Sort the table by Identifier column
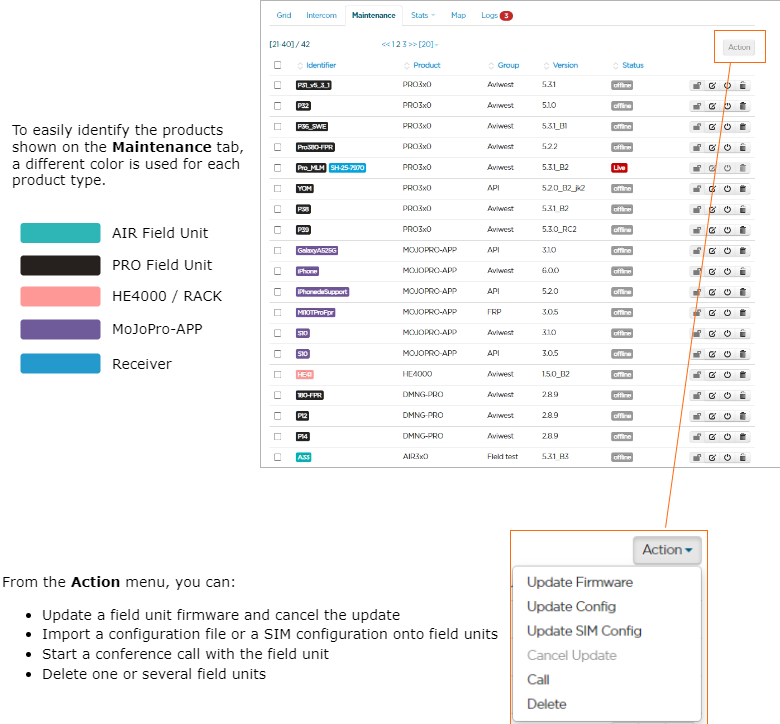 [320, 65]
